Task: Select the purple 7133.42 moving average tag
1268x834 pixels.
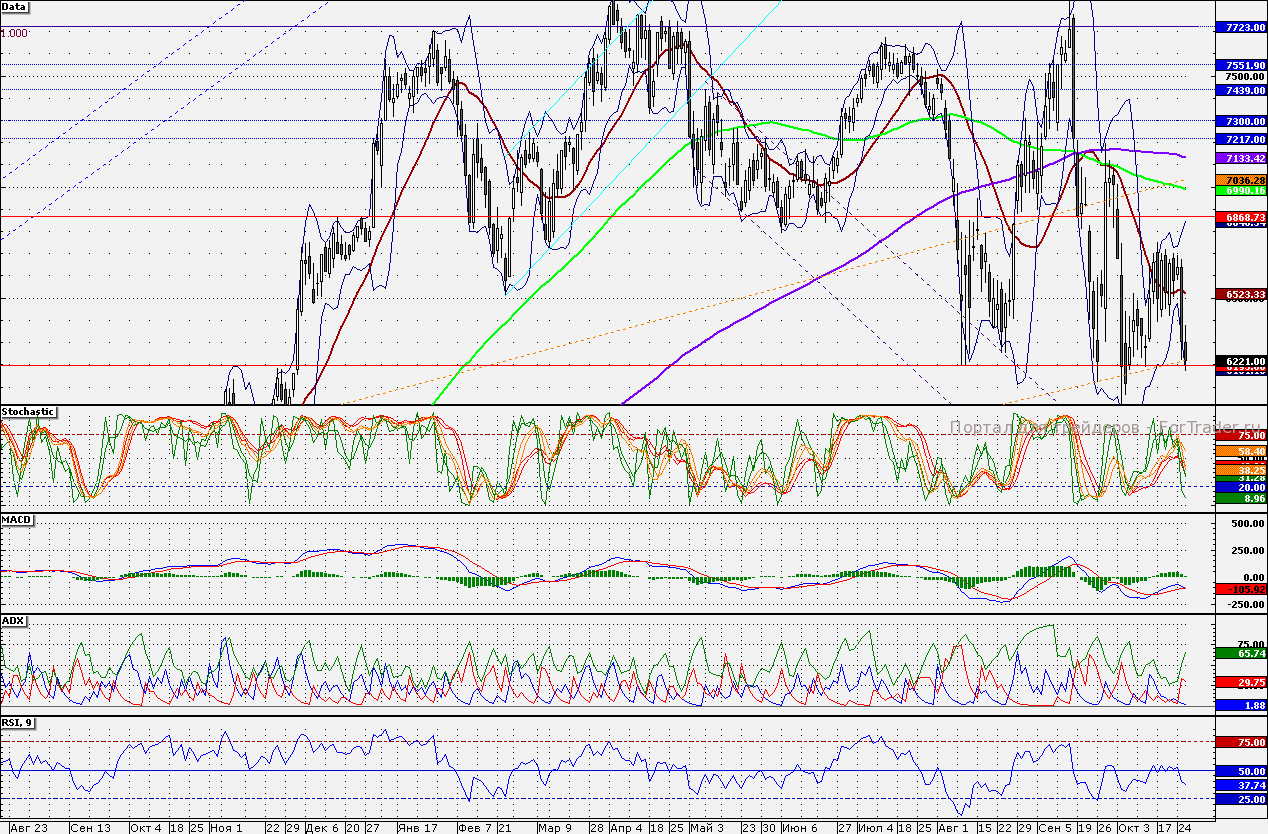Action: tap(1240, 159)
